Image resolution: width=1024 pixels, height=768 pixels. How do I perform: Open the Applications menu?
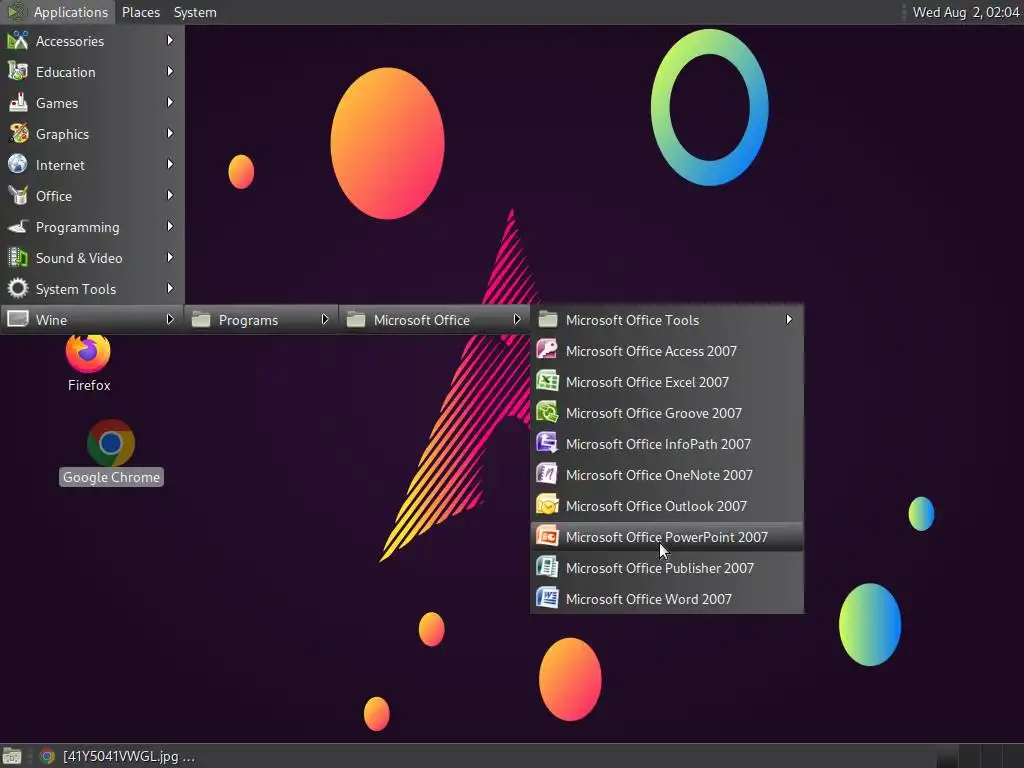coord(57,12)
